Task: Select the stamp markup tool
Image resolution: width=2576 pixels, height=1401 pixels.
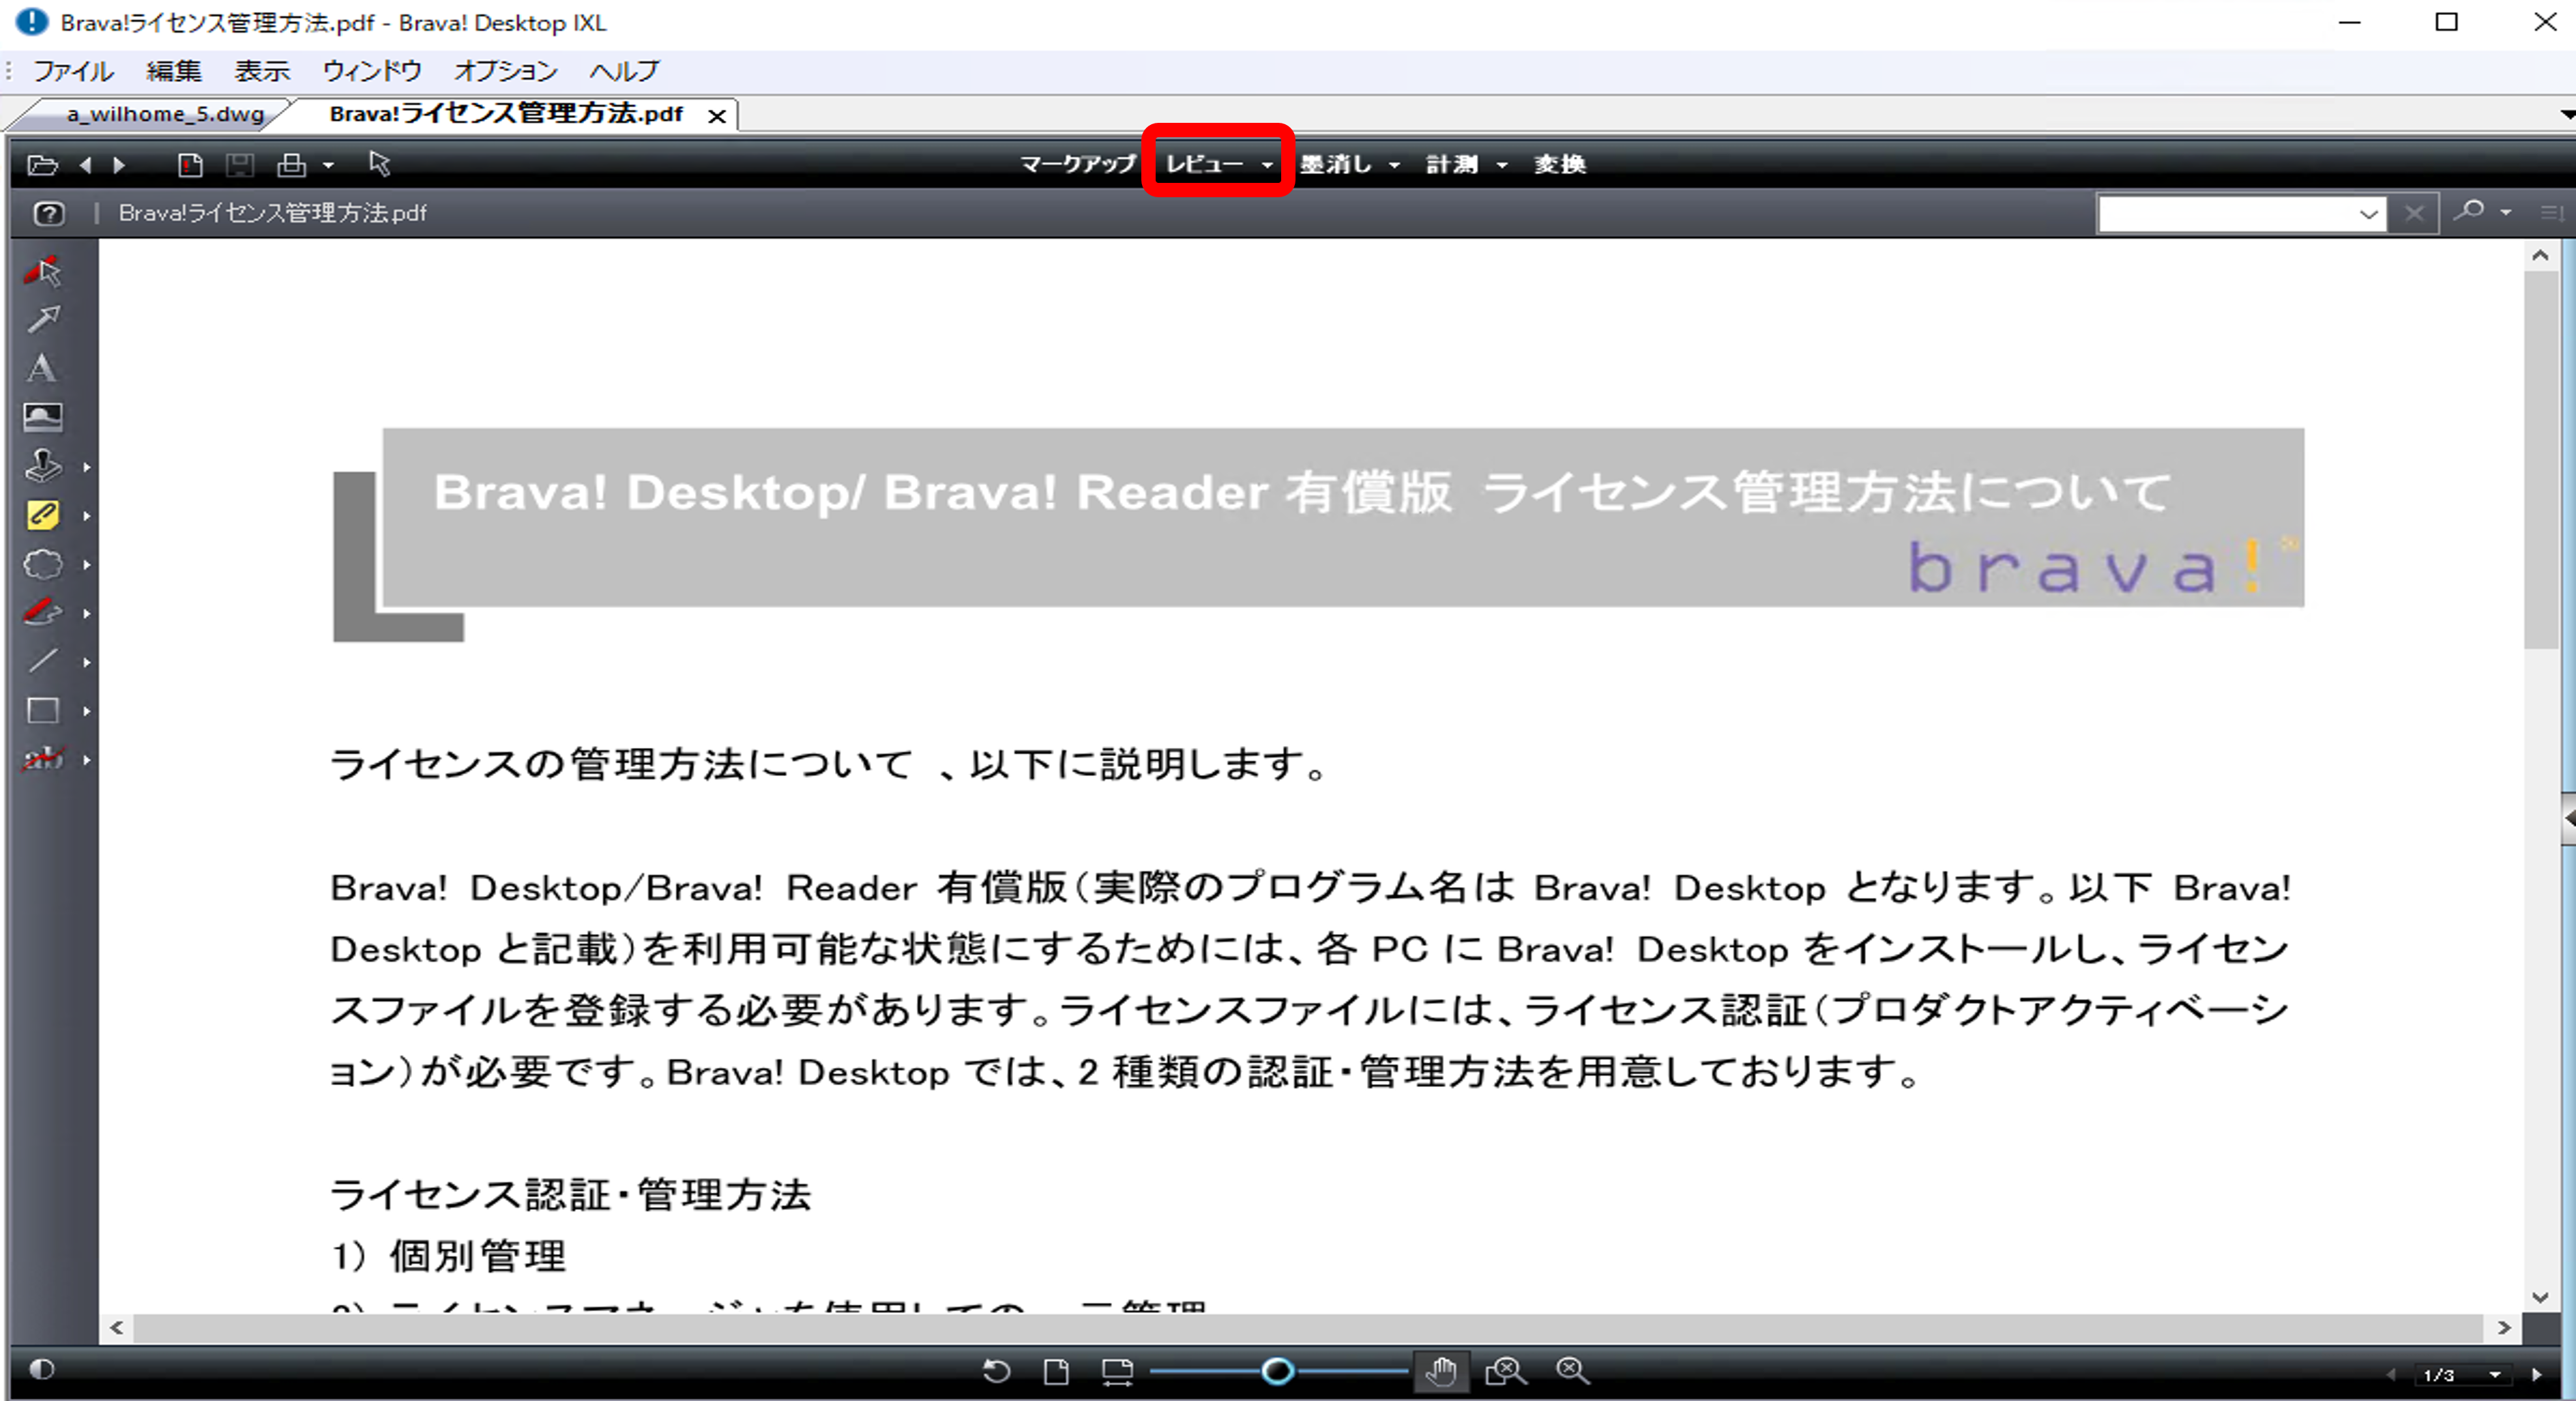Action: point(43,466)
